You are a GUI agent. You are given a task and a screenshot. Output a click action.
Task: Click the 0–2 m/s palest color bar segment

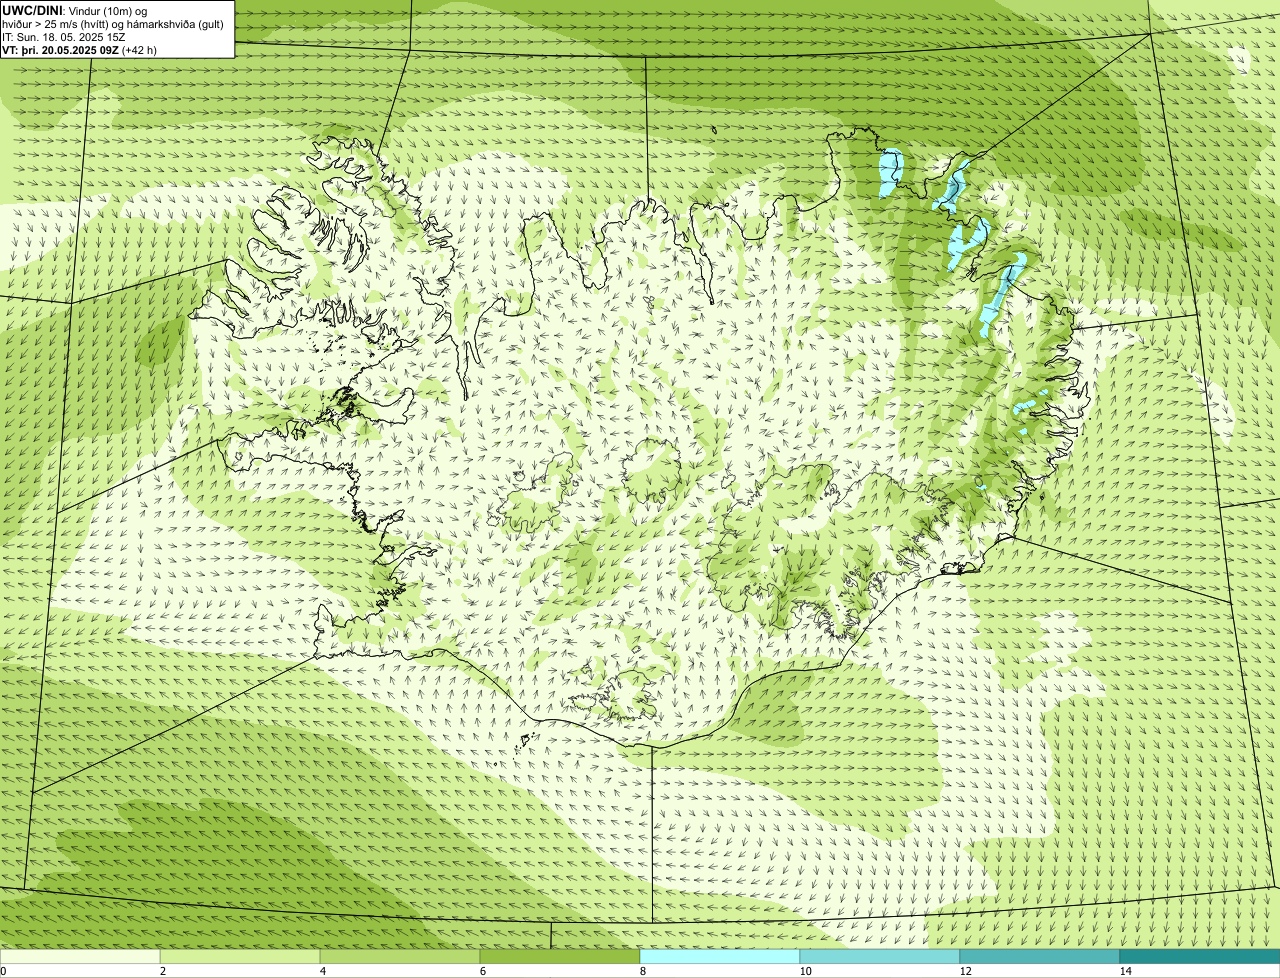click(80, 956)
